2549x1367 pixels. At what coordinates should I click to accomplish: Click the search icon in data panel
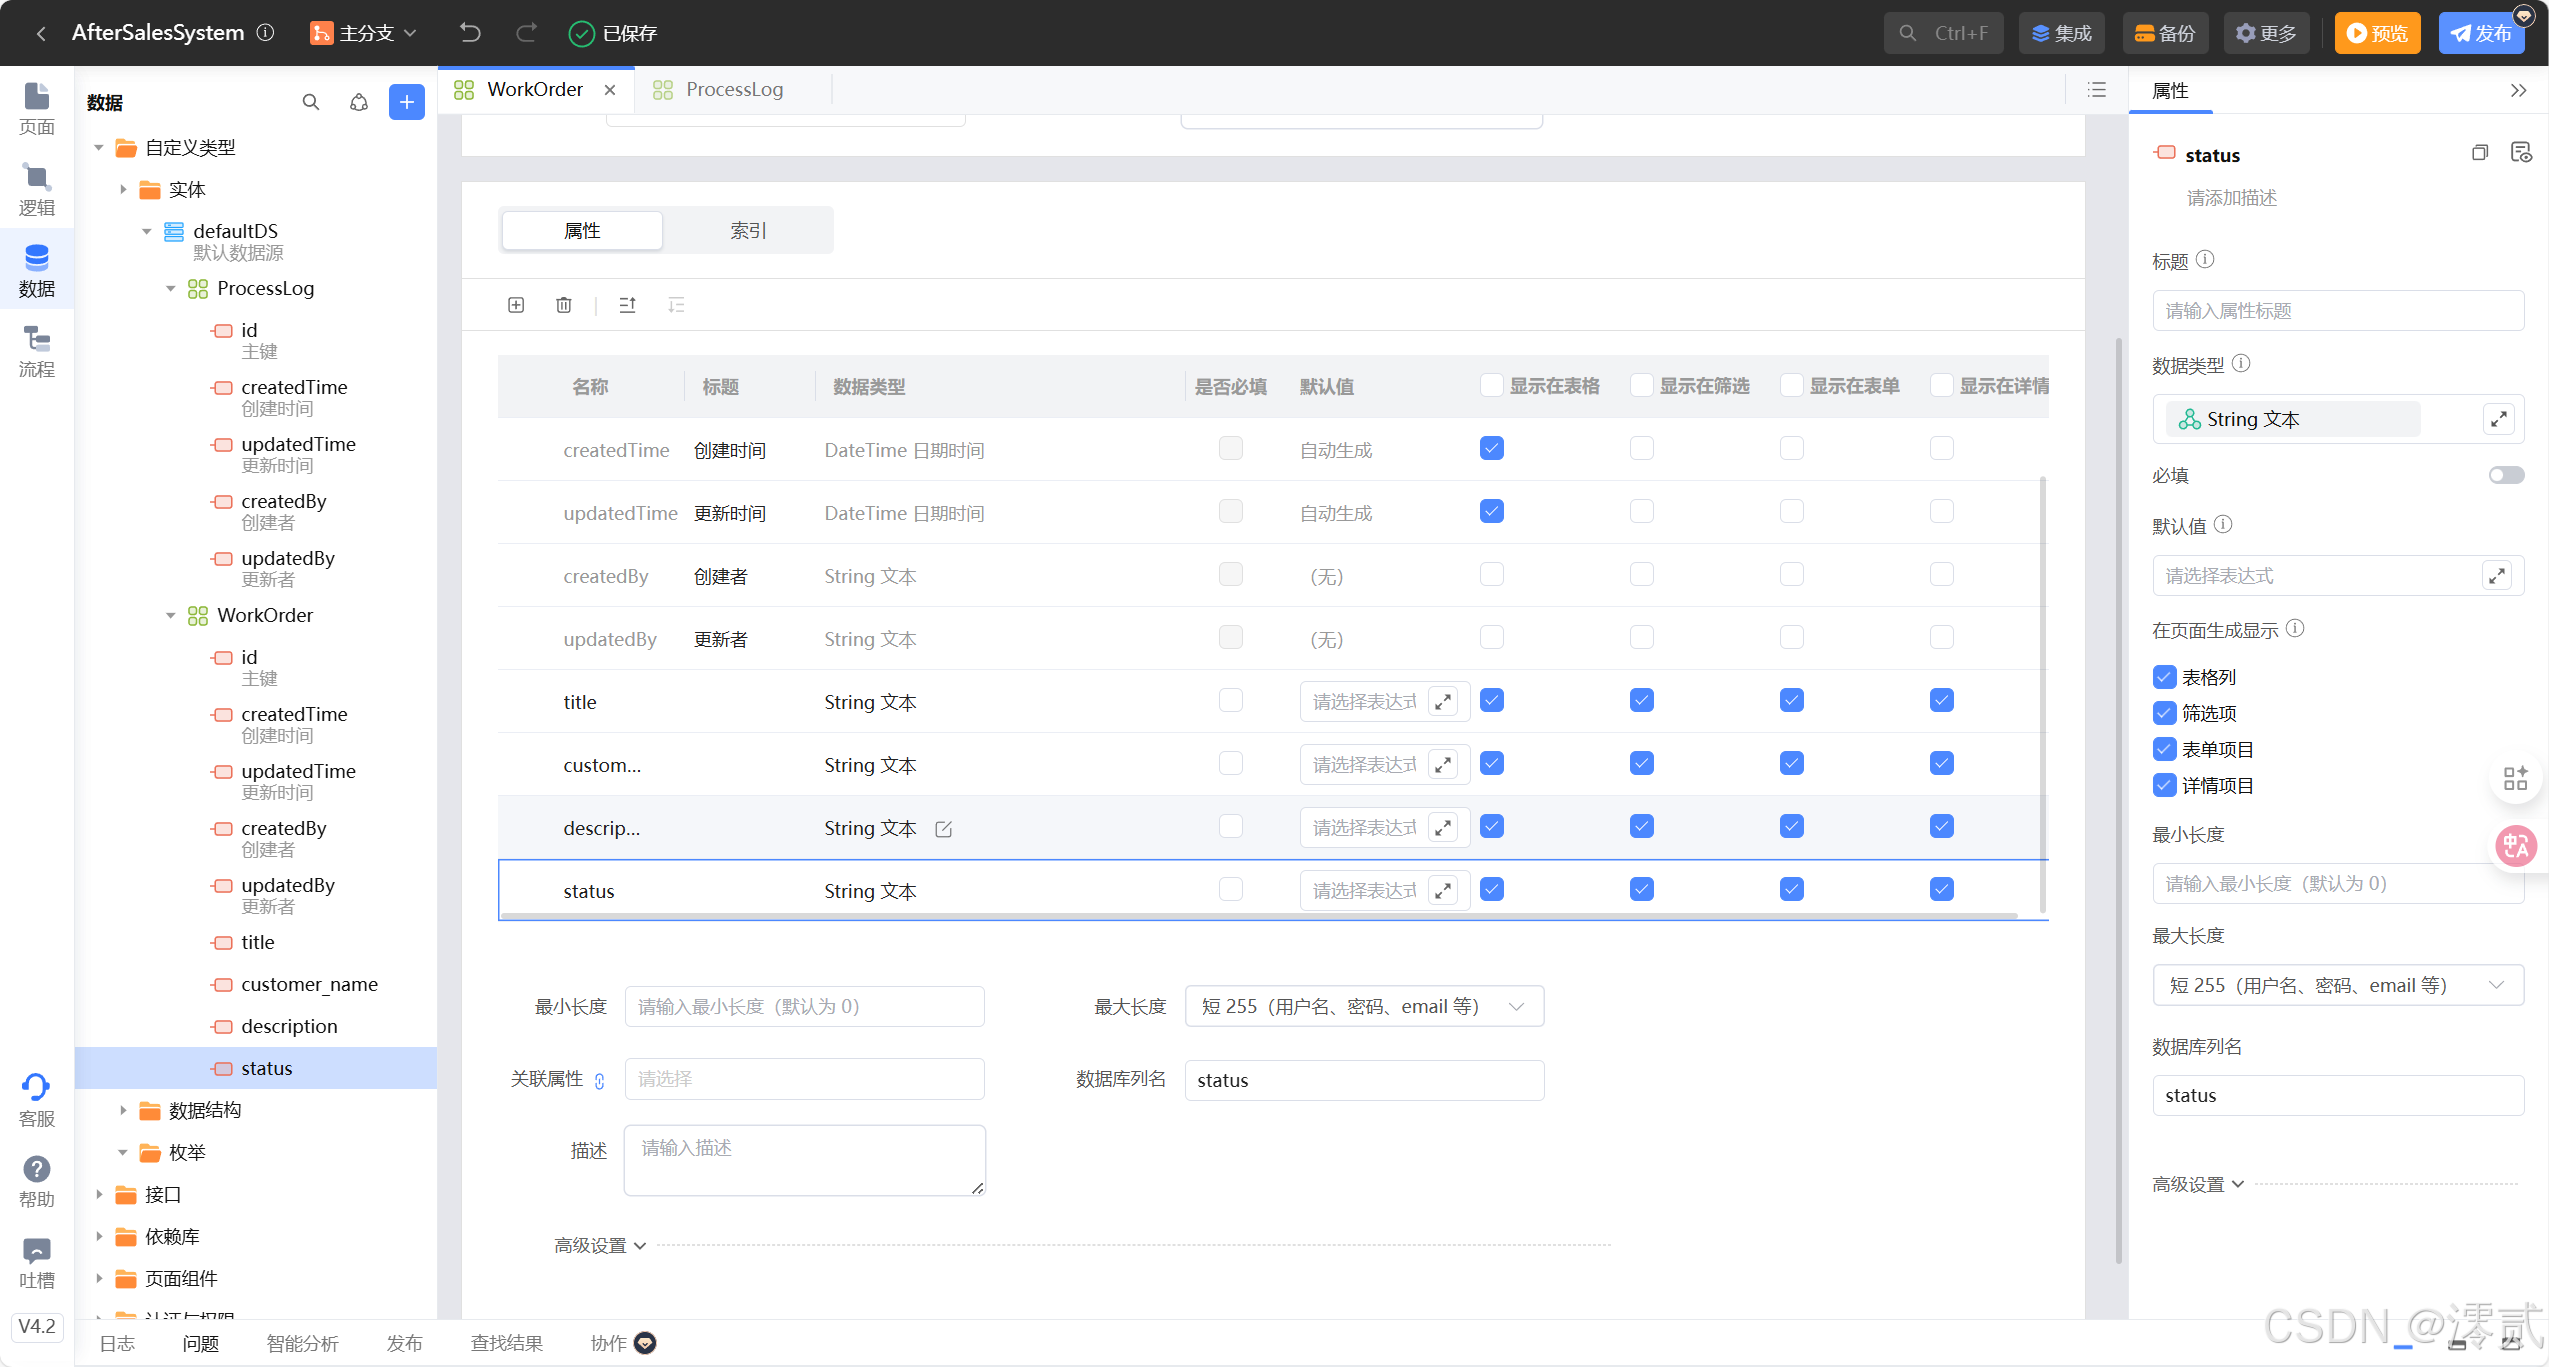point(311,102)
